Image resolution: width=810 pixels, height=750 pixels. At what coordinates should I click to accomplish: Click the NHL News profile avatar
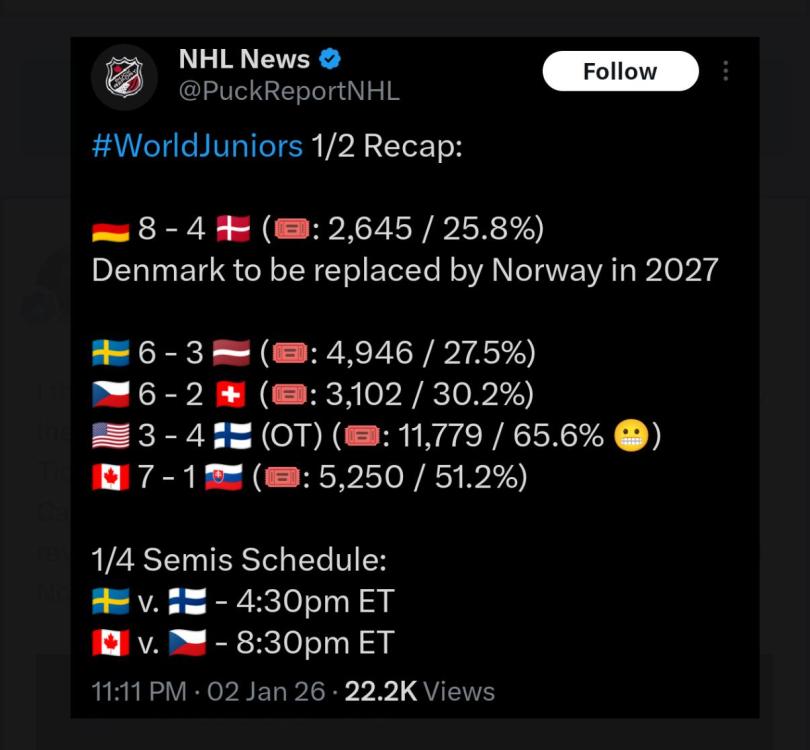(x=125, y=77)
